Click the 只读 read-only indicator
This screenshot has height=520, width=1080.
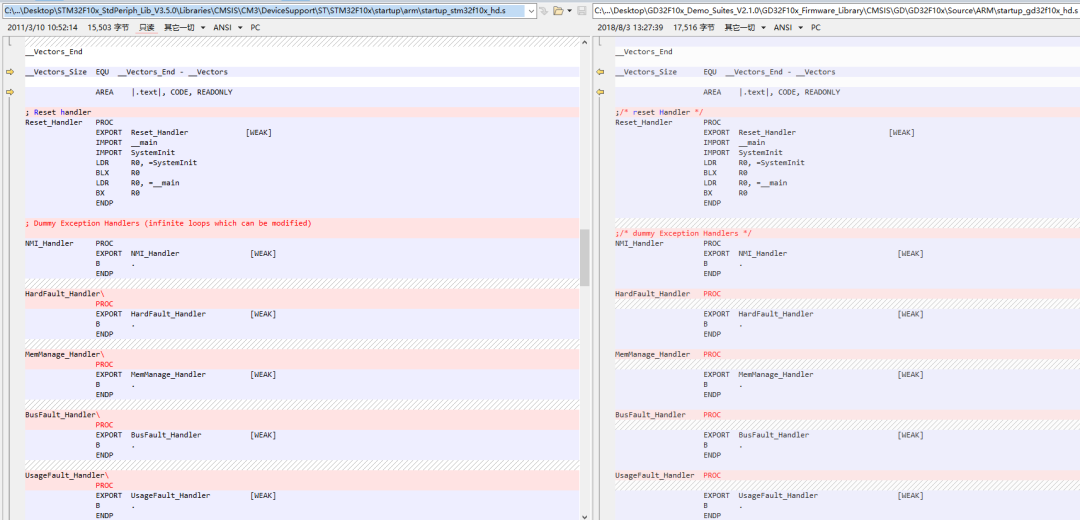tap(147, 28)
